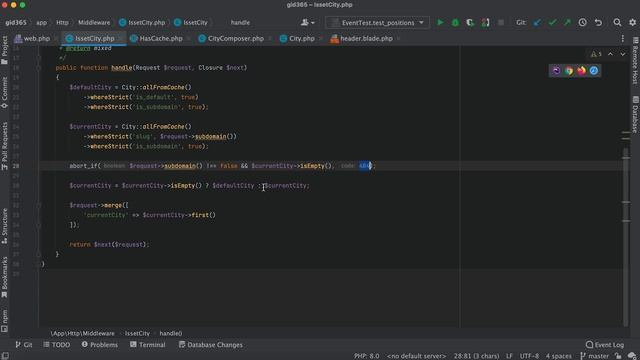Open the code-with-me user dropdown
This screenshot has width=640, height=360.
point(308,22)
